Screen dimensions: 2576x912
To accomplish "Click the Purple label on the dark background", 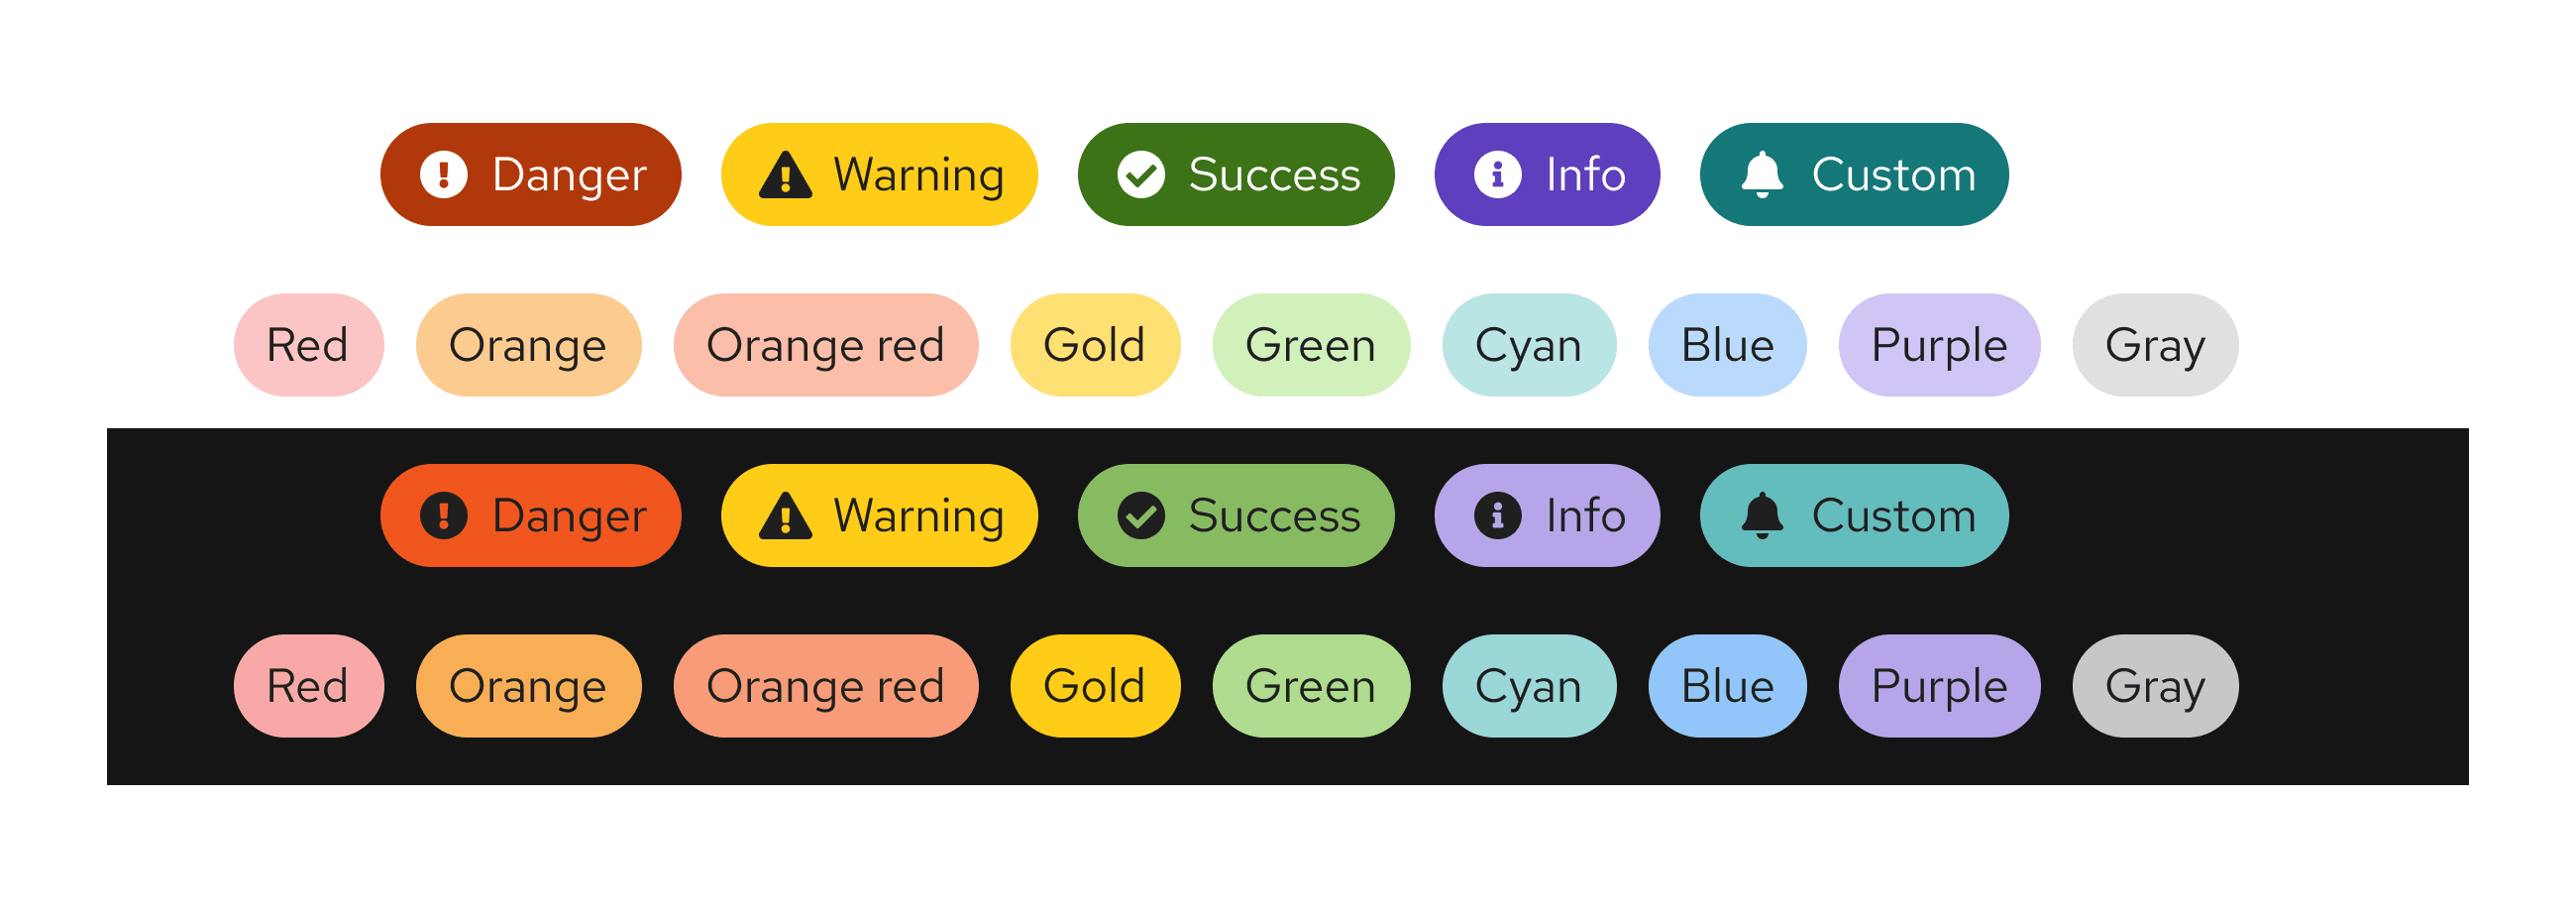I will tap(1938, 686).
